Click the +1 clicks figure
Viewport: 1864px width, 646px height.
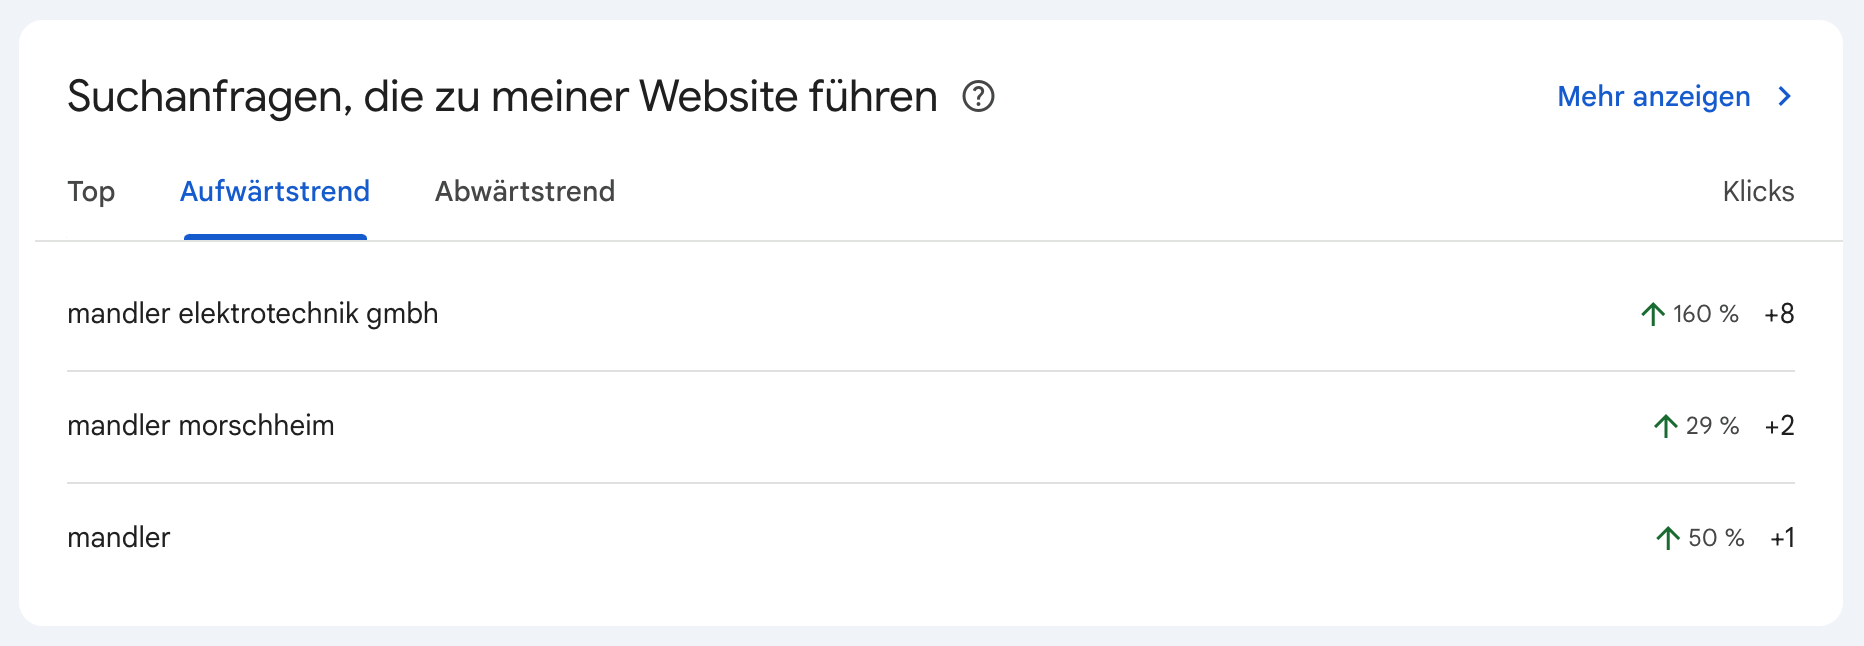click(x=1782, y=539)
